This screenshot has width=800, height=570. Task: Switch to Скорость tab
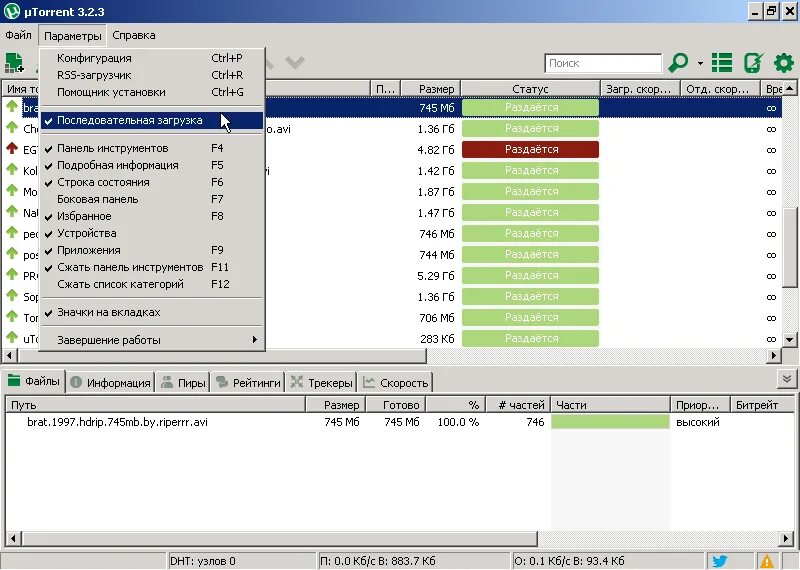395,383
